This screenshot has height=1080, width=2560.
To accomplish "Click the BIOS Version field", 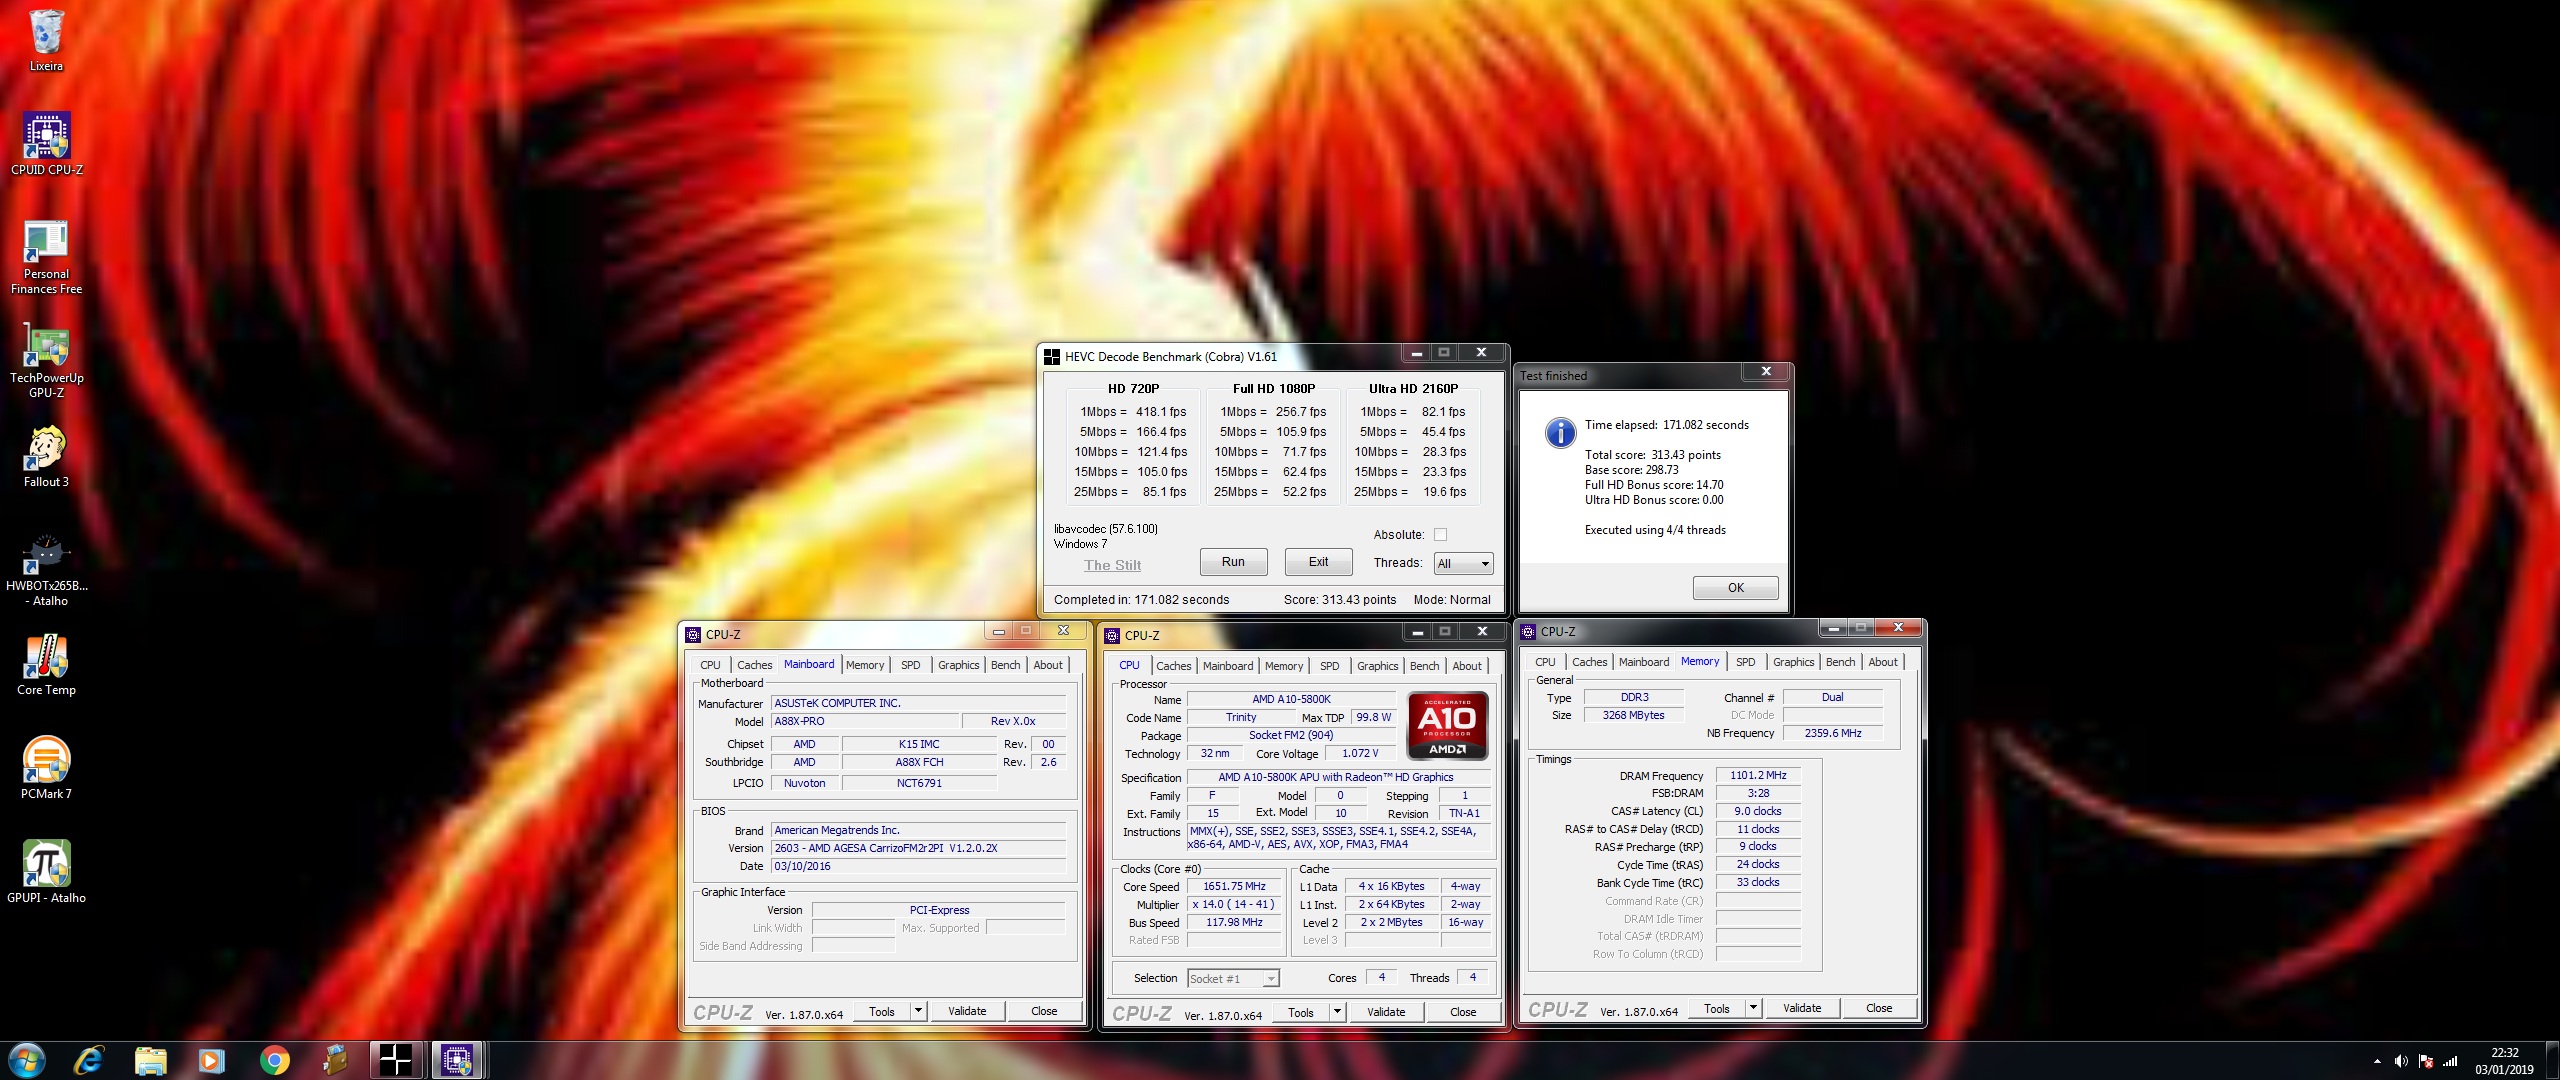I will click(918, 848).
